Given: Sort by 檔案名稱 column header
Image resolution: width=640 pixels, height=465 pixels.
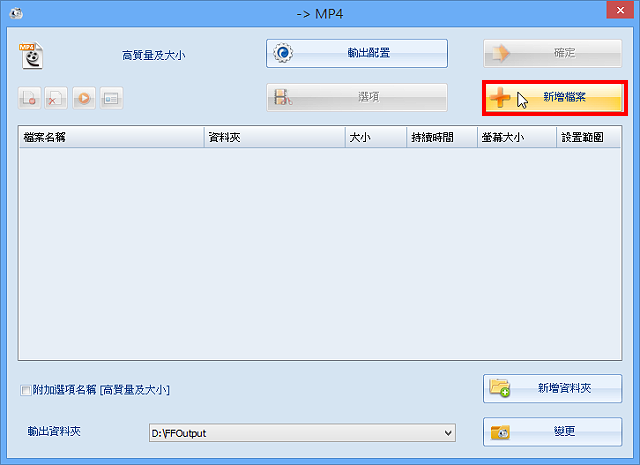Looking at the screenshot, I should click(x=111, y=137).
